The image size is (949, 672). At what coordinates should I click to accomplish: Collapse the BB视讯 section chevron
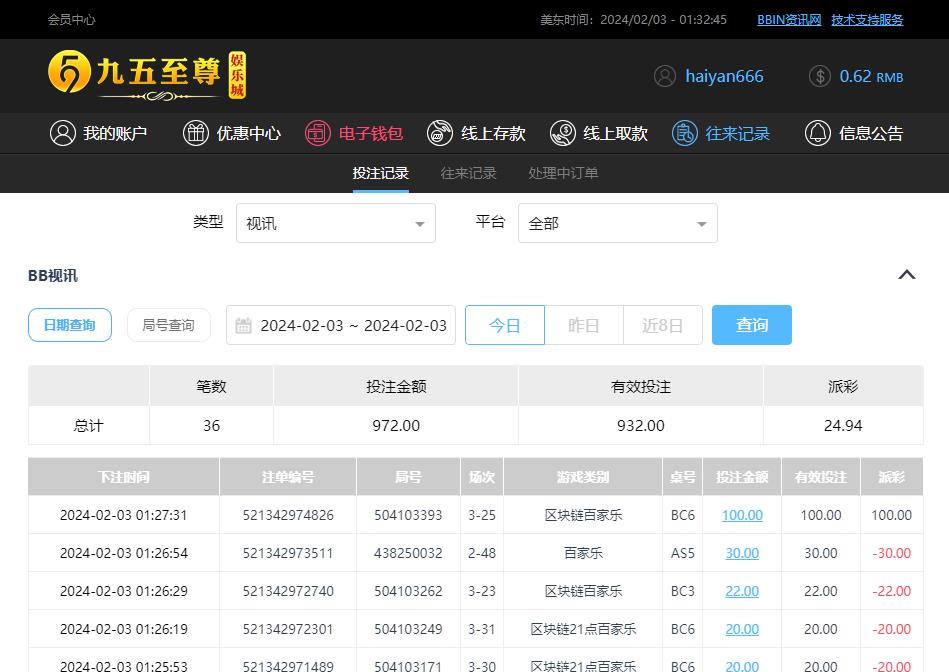tap(907, 275)
